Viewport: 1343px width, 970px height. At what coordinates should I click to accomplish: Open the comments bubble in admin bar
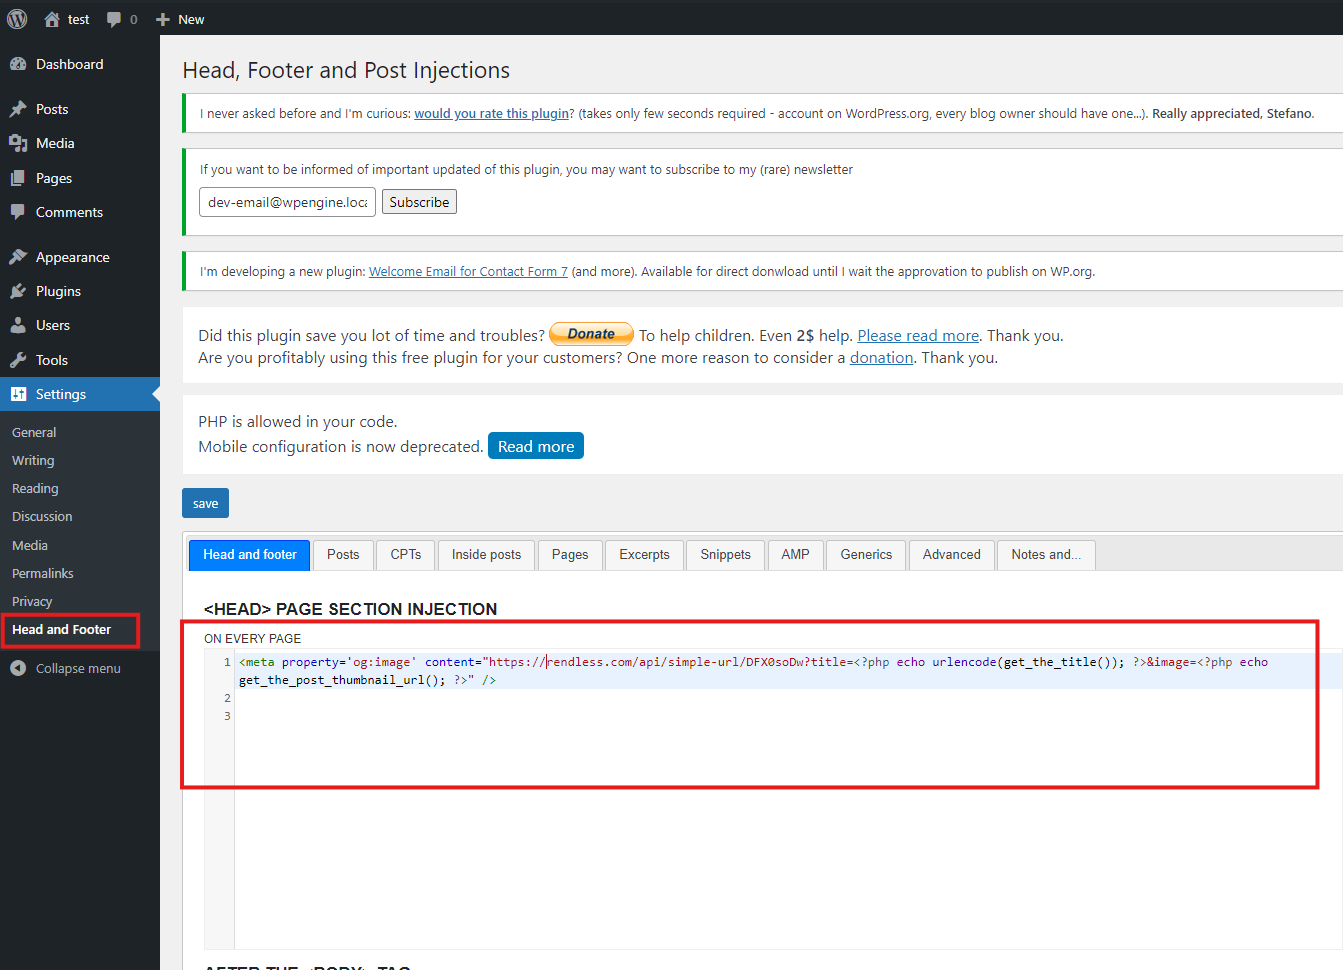point(114,19)
